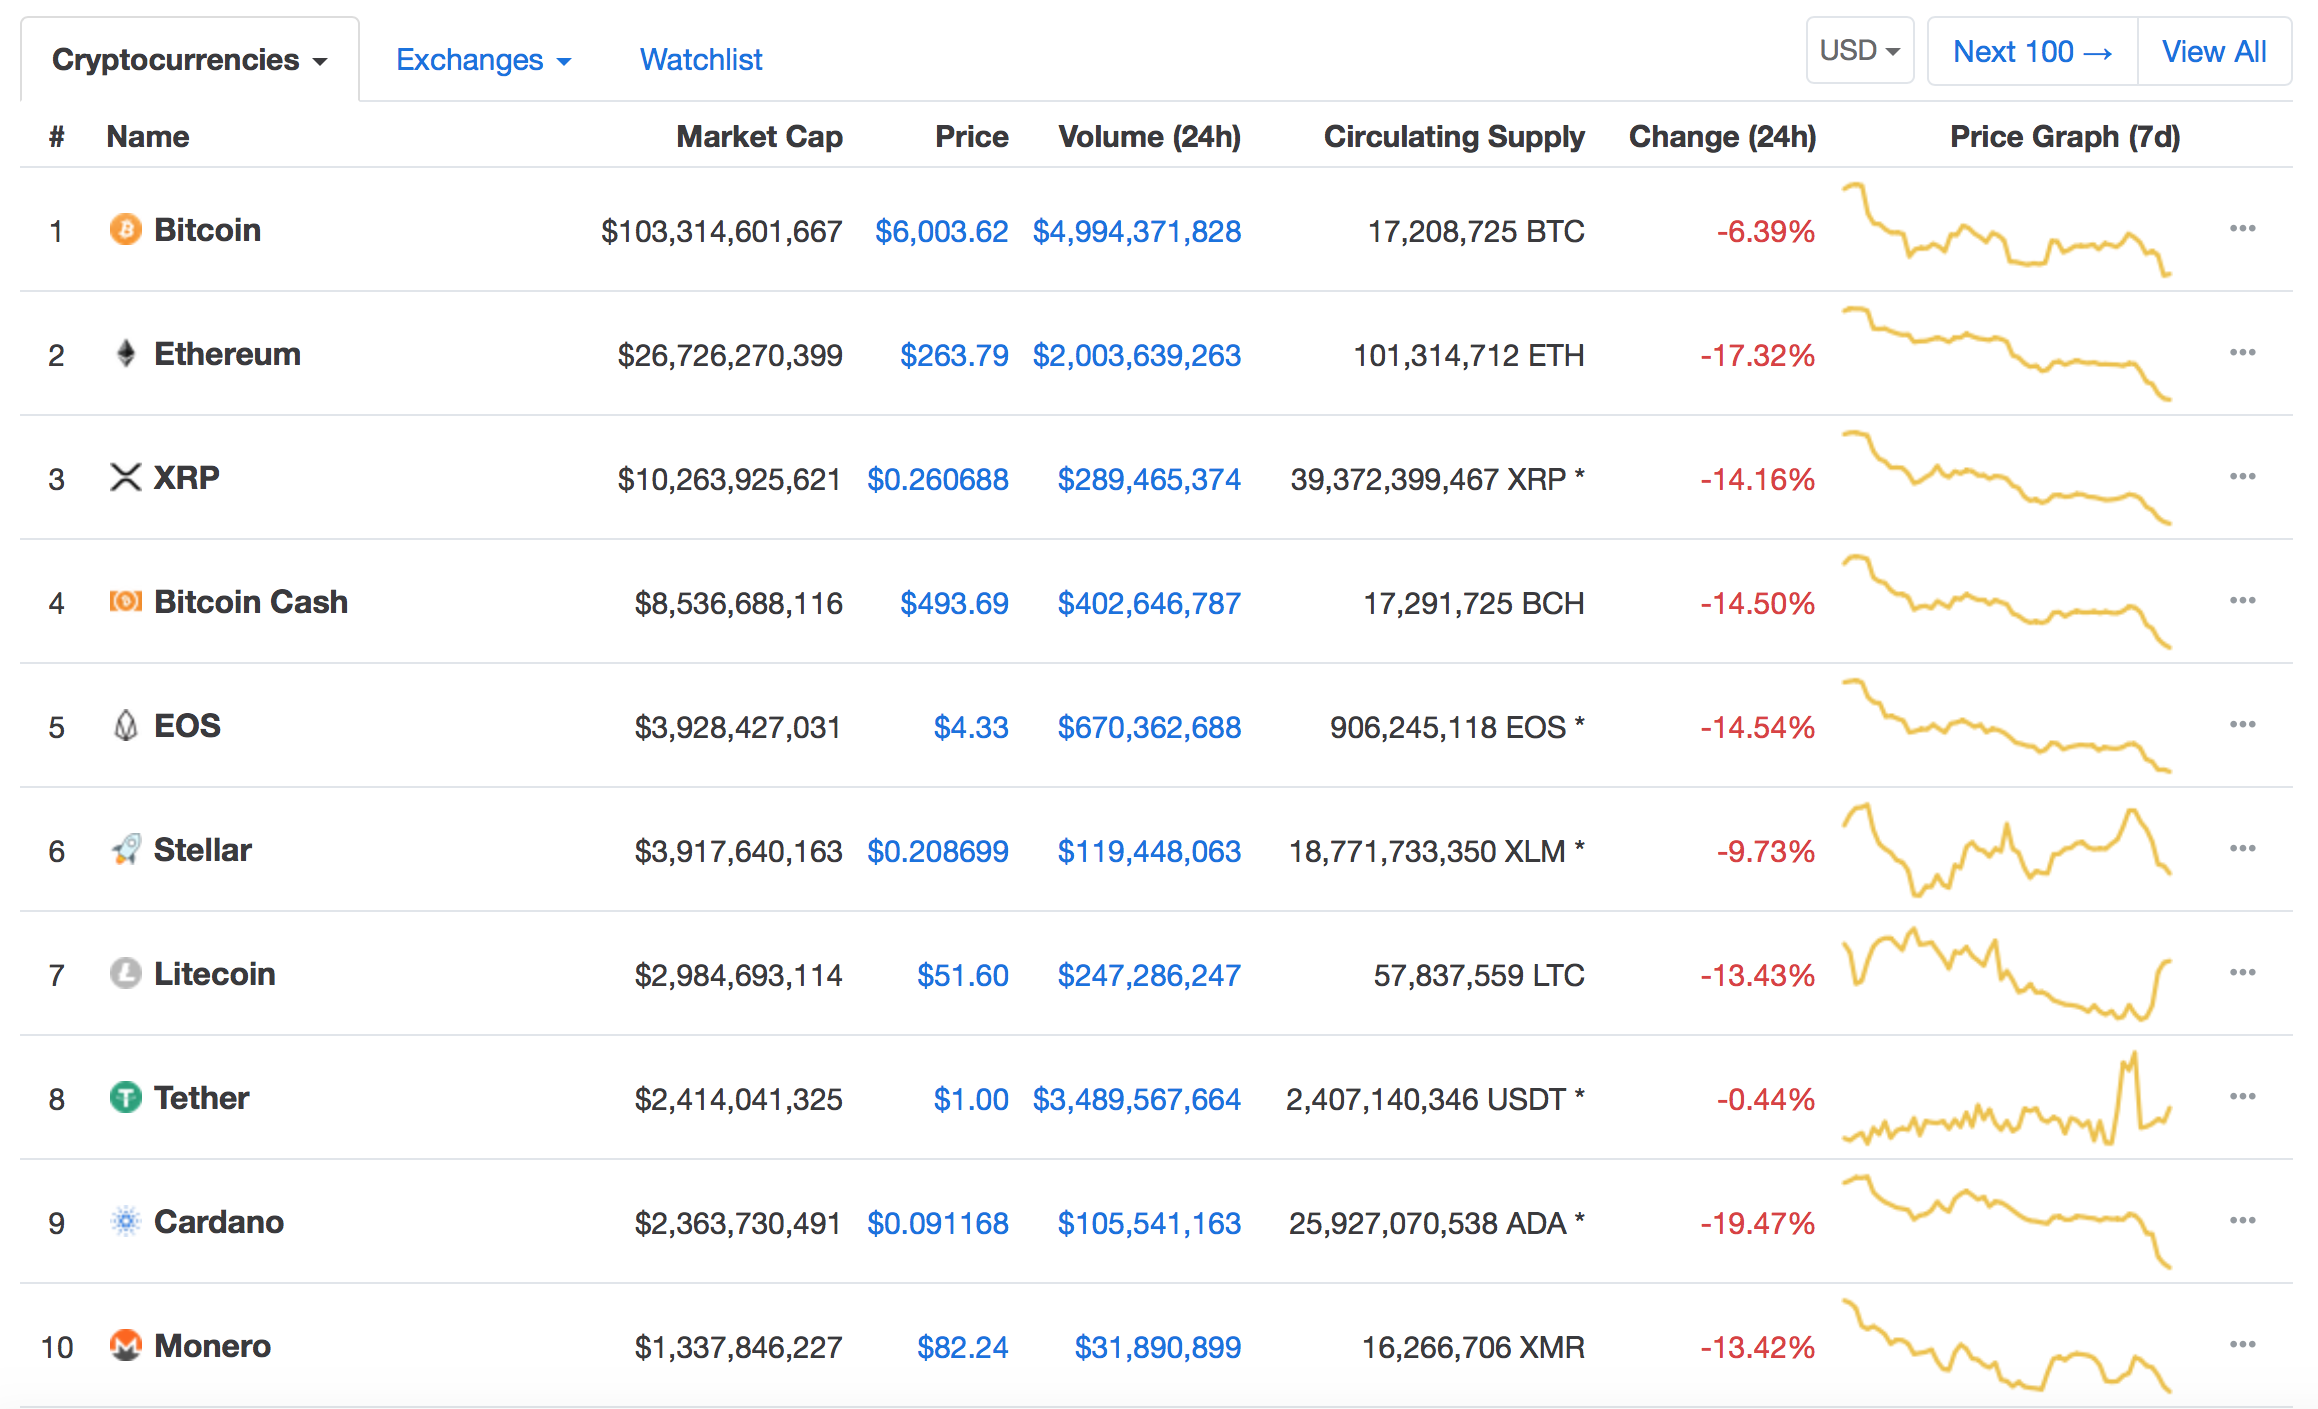Open the USD currency selector
The image size is (2318, 1409).
[x=1859, y=51]
